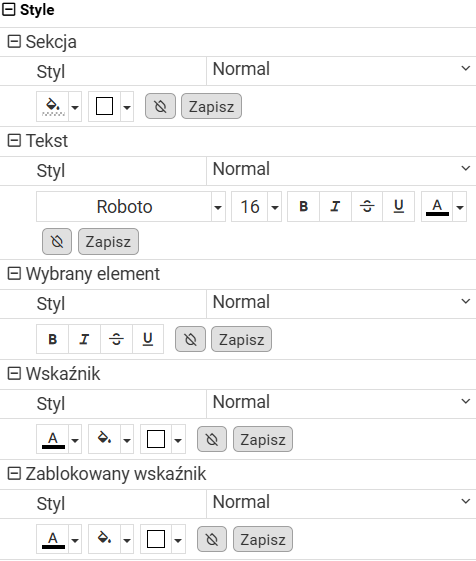Toggle underline in Wybrany element section
Screen dimensions: 476x561
point(148,339)
